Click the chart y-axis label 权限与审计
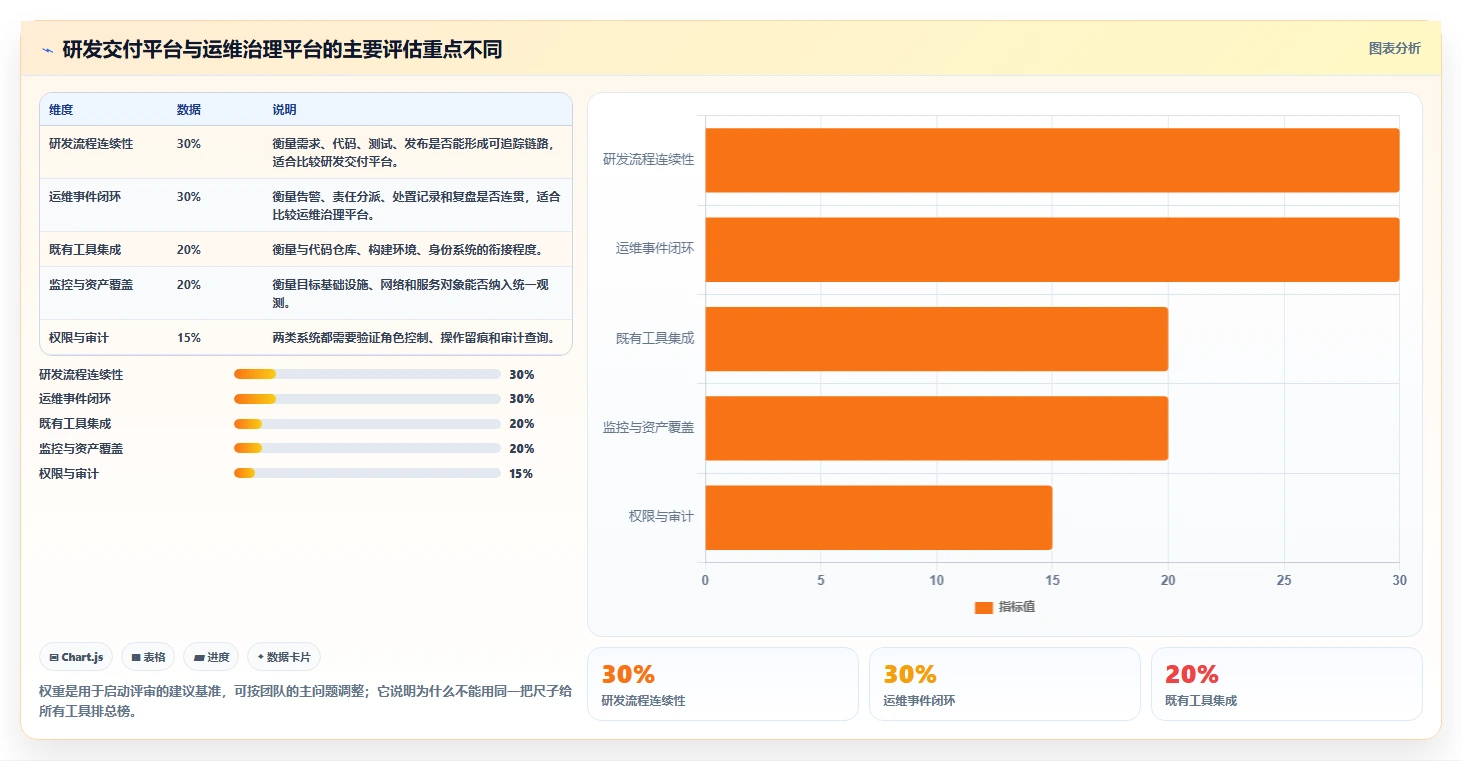Image resolution: width=1462 pixels, height=761 pixels. pos(661,517)
